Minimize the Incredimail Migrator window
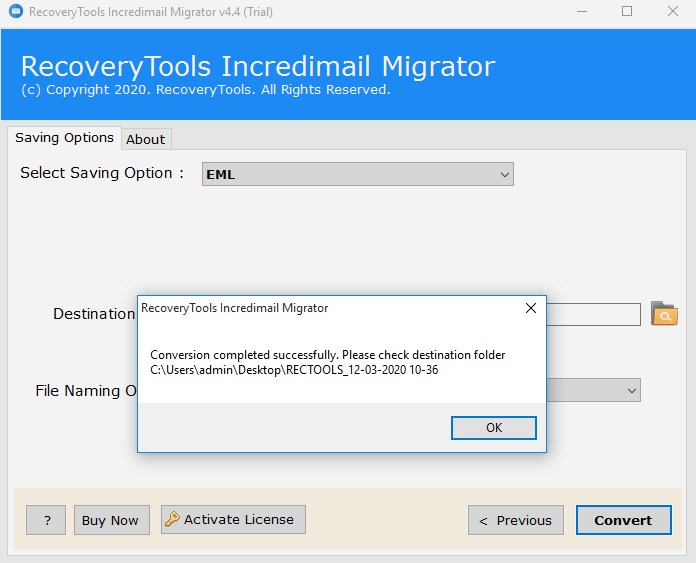 (x=582, y=12)
